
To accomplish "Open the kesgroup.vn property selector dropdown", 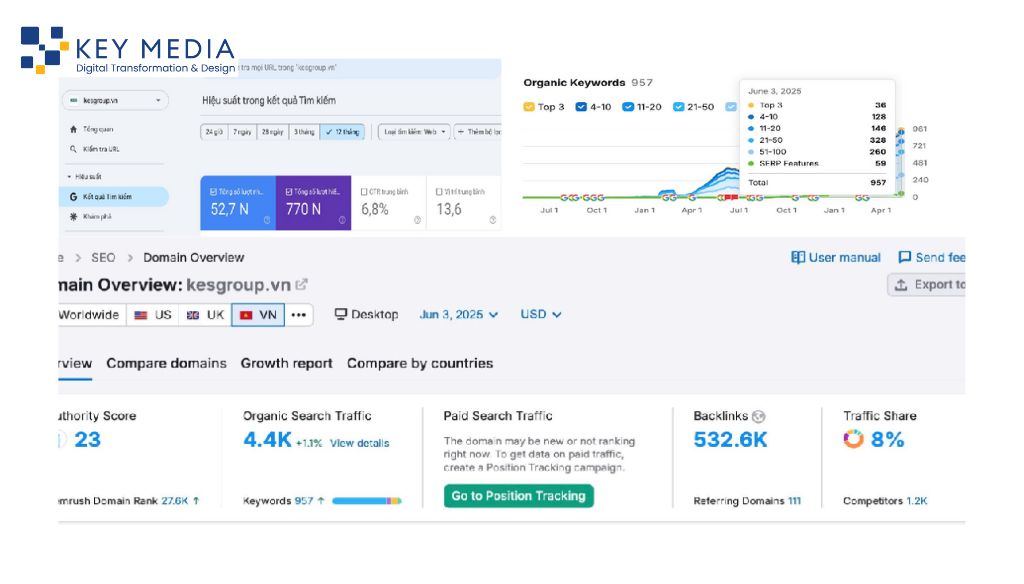I will (115, 101).
